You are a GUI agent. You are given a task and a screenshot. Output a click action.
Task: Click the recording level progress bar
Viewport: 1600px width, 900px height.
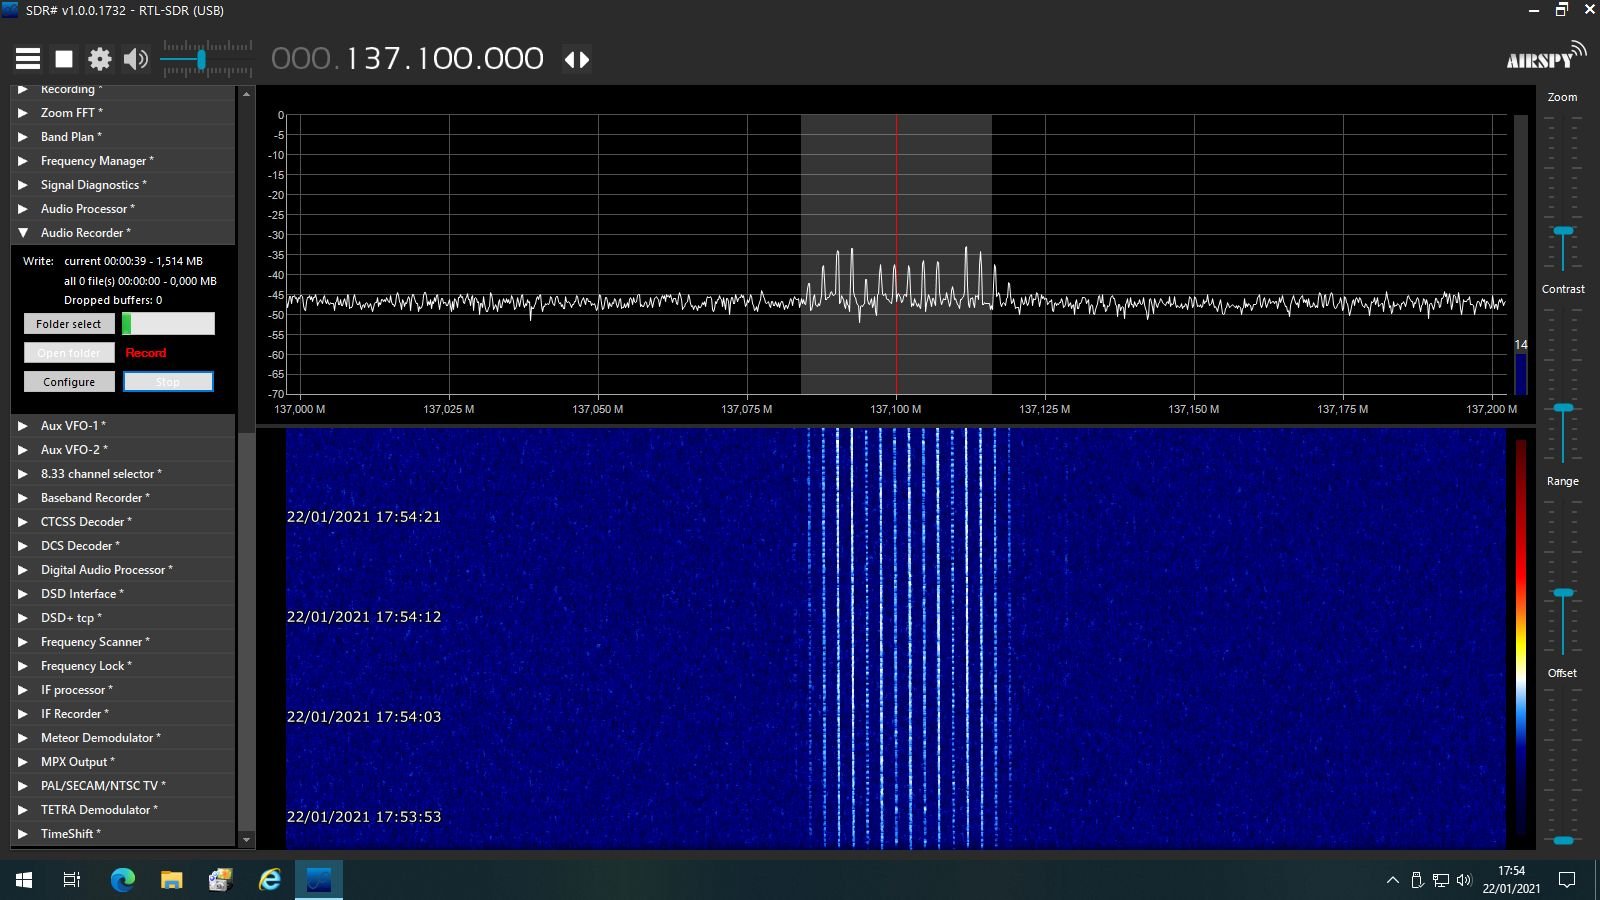[168, 324]
